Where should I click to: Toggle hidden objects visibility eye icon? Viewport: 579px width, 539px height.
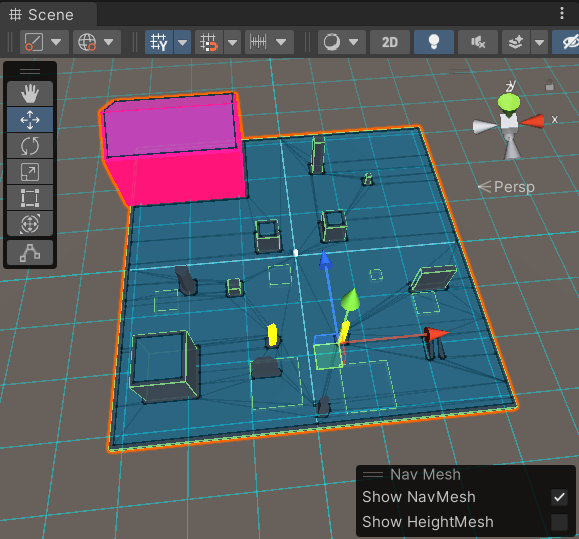click(x=569, y=42)
